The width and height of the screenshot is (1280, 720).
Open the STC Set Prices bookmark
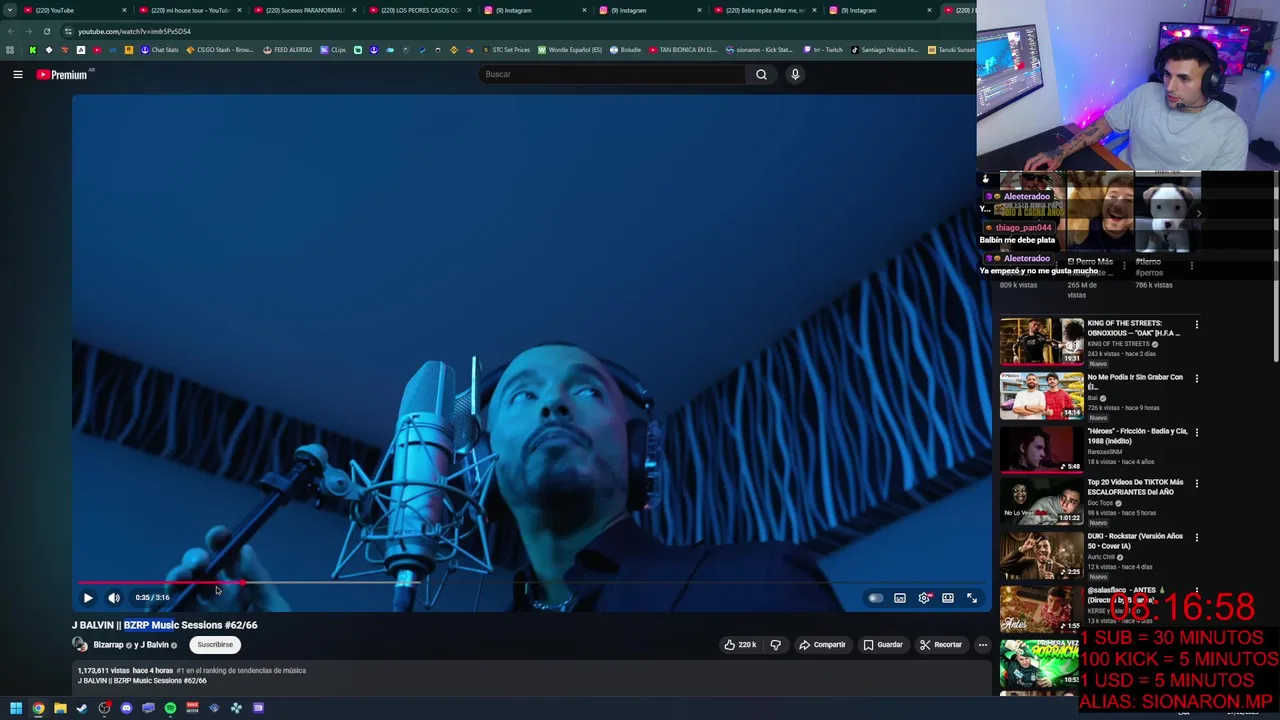(x=506, y=50)
